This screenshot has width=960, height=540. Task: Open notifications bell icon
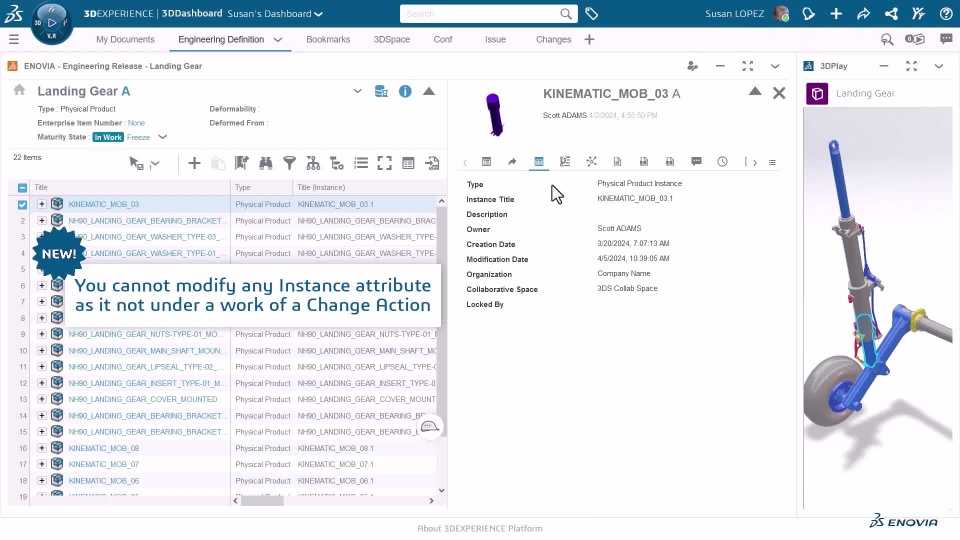808,13
